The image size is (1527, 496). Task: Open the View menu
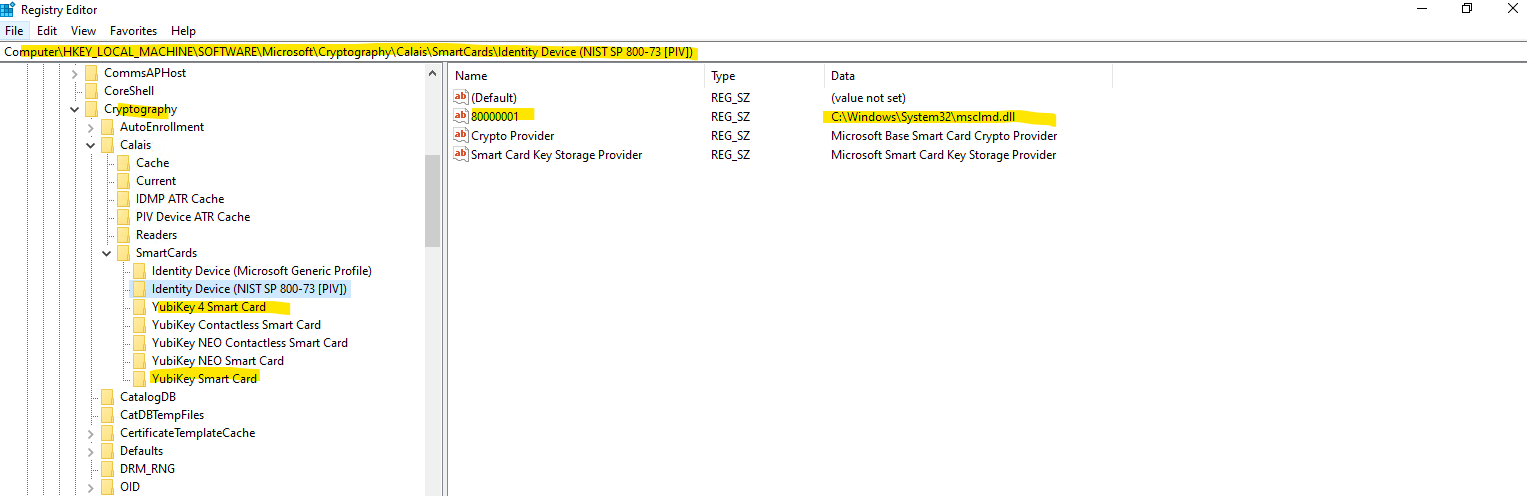click(x=84, y=31)
